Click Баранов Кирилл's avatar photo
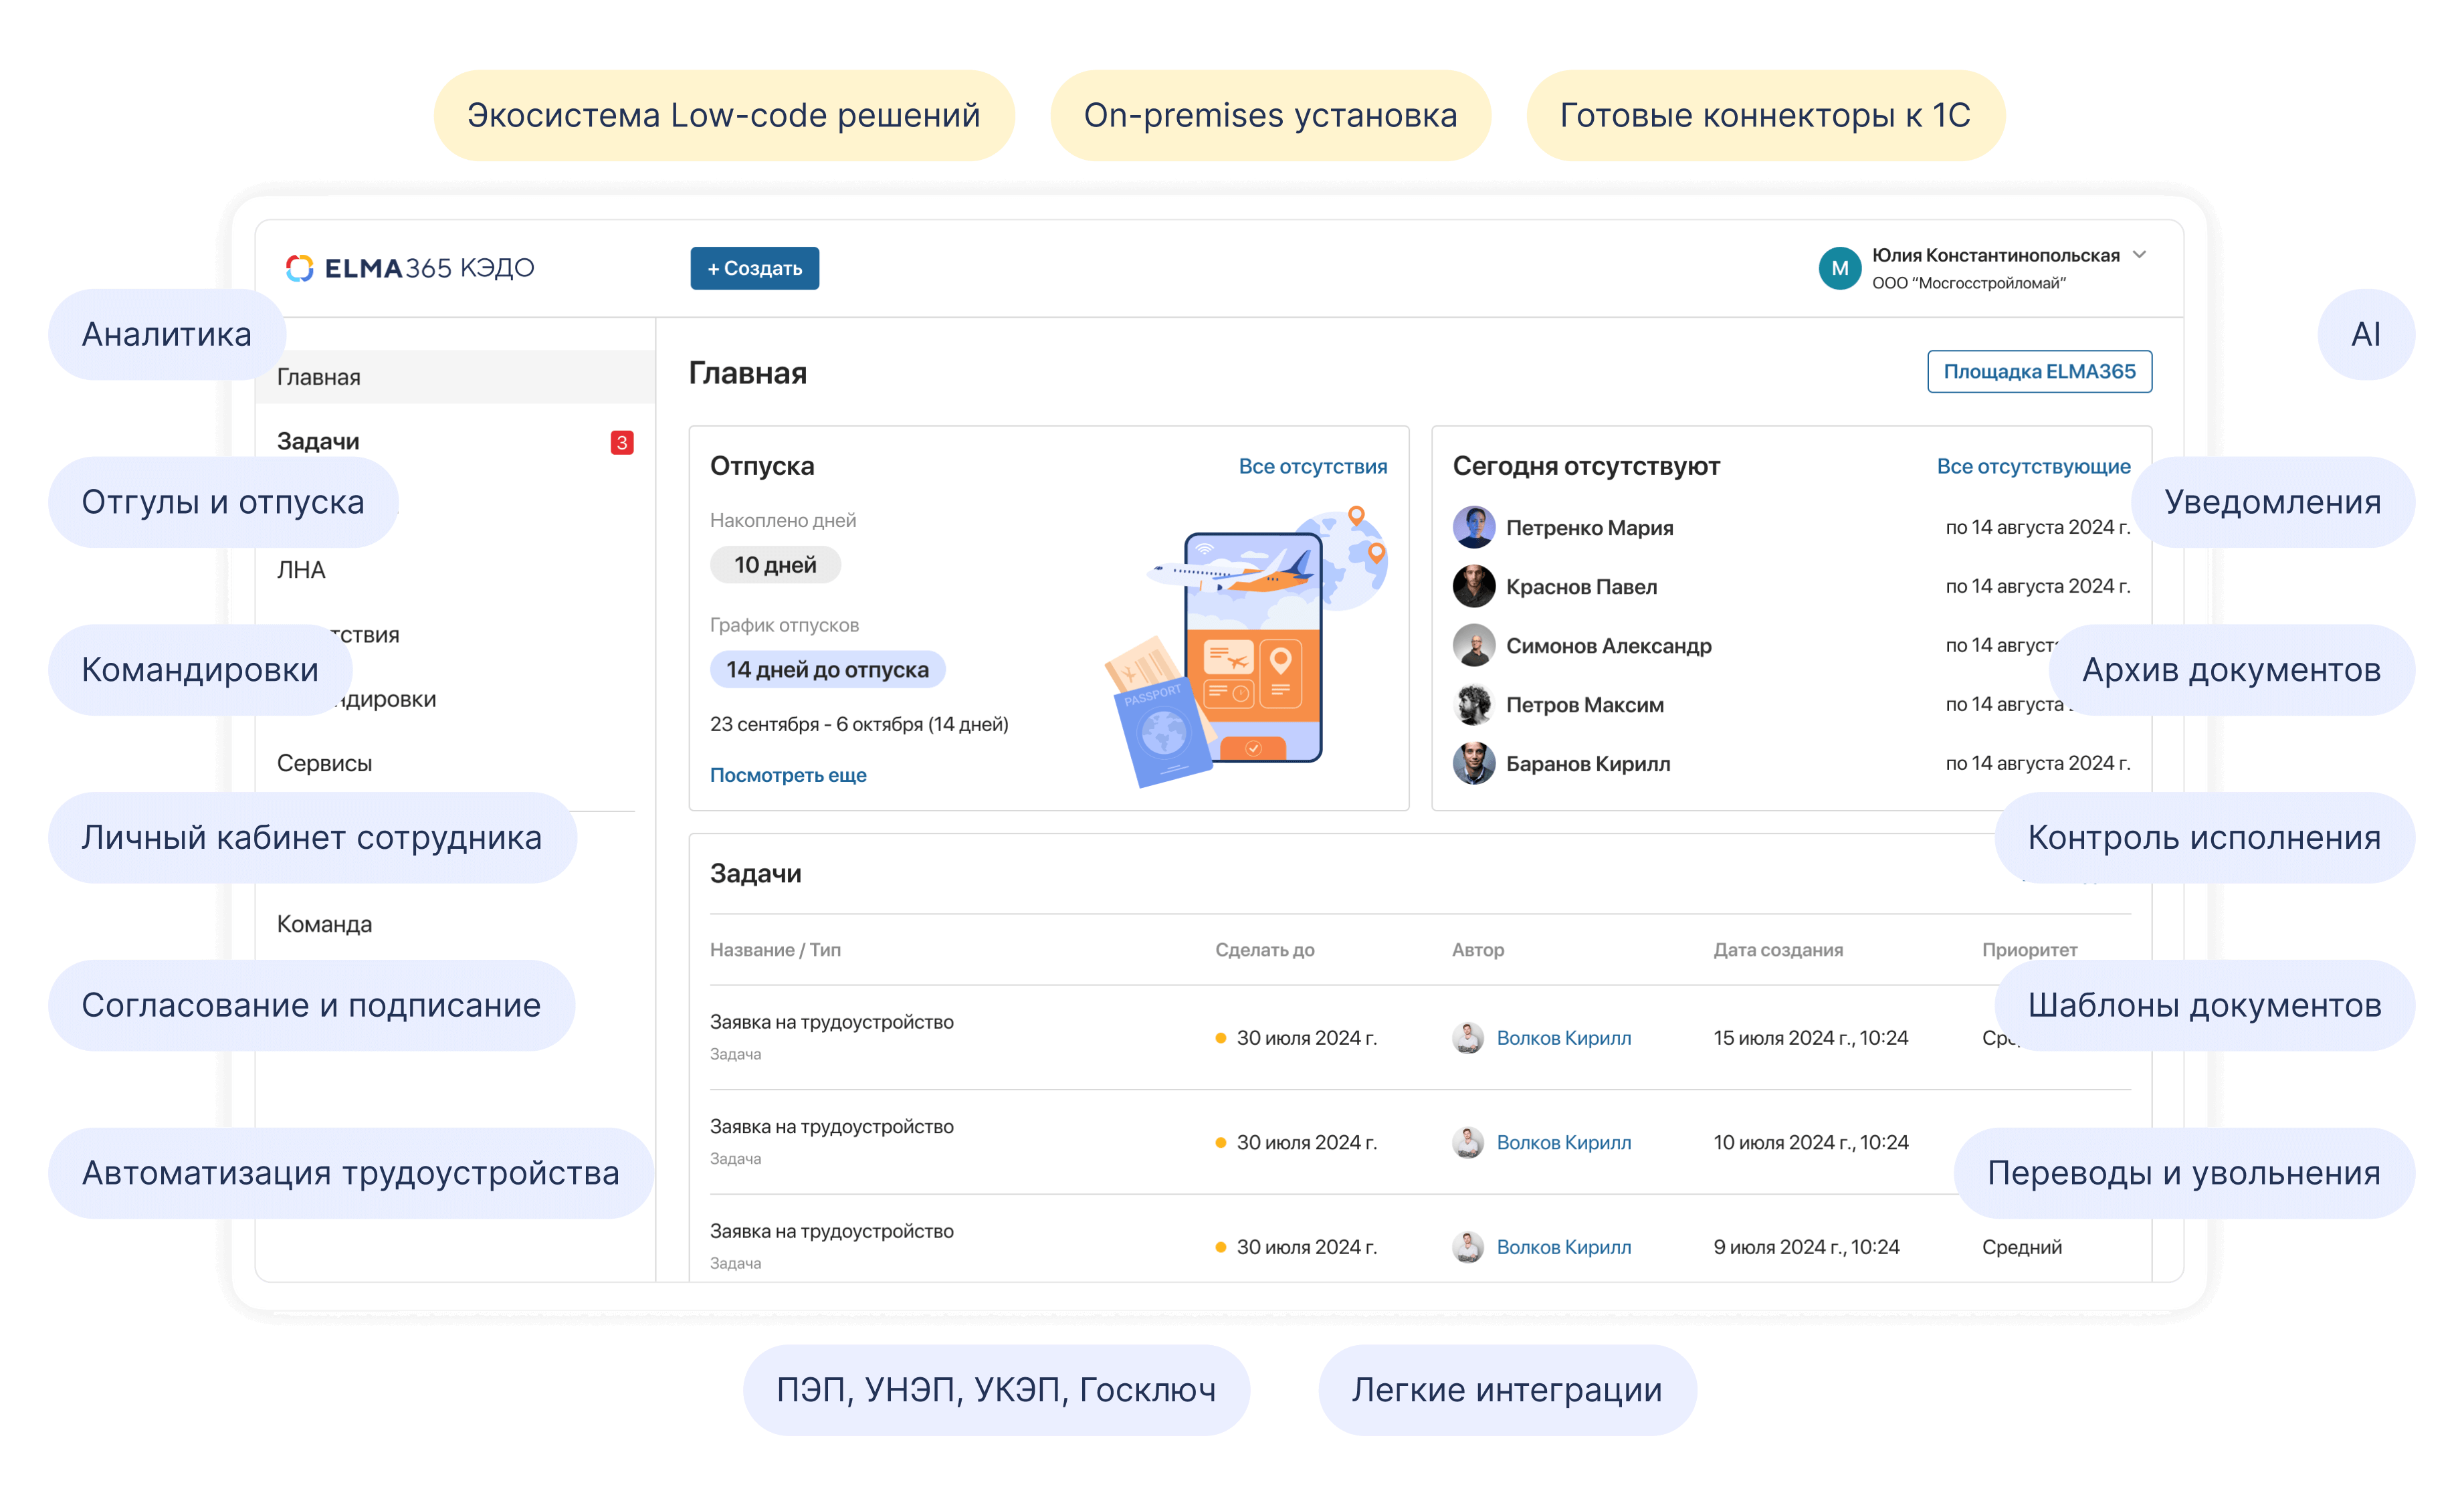Image resolution: width=2464 pixels, height=1507 pixels. pyautogui.click(x=1473, y=763)
